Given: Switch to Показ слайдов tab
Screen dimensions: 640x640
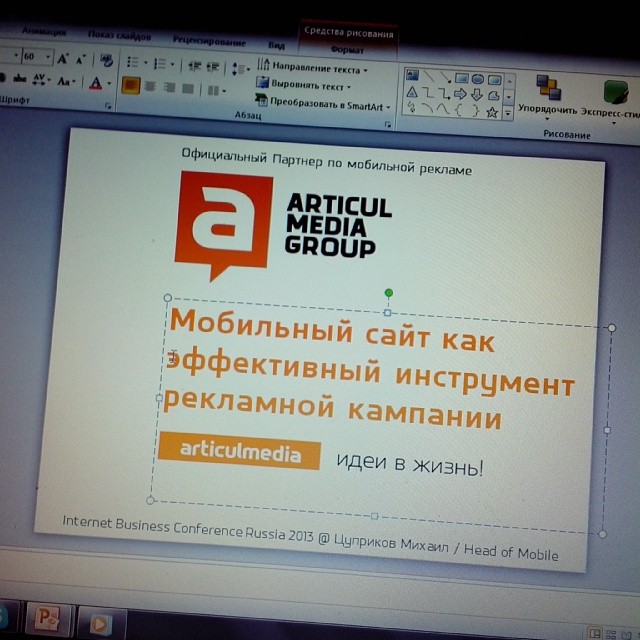Looking at the screenshot, I should pyautogui.click(x=119, y=36).
